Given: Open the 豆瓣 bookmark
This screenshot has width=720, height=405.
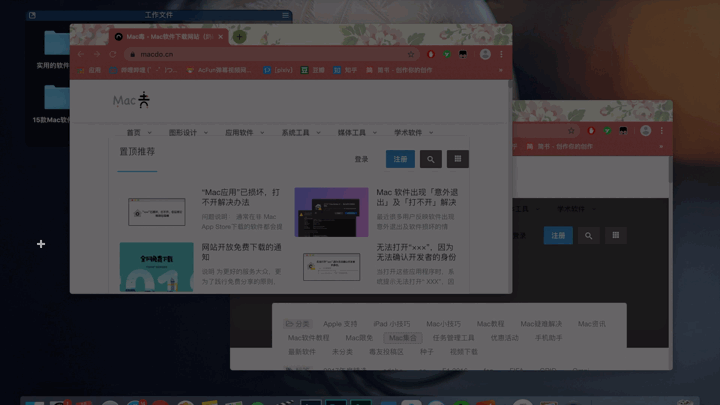Looking at the screenshot, I should pyautogui.click(x=313, y=70).
